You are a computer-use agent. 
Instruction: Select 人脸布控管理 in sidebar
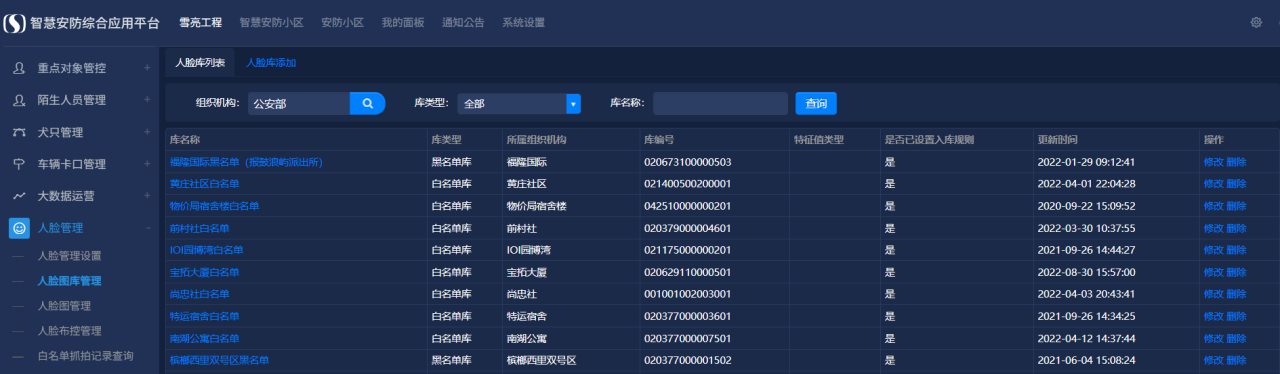[x=69, y=331]
